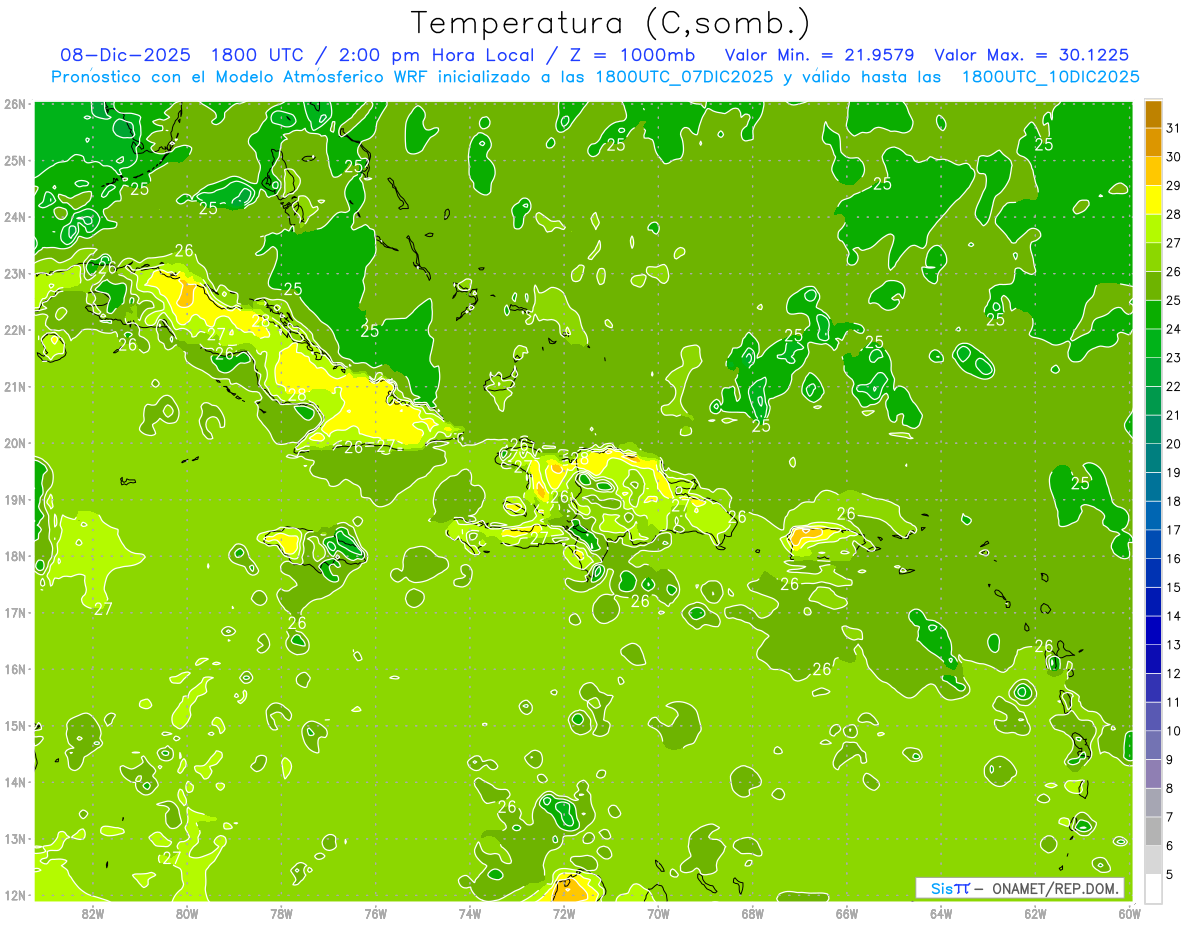
Task: Click the 60W longitude axis label
Action: click(x=1129, y=913)
